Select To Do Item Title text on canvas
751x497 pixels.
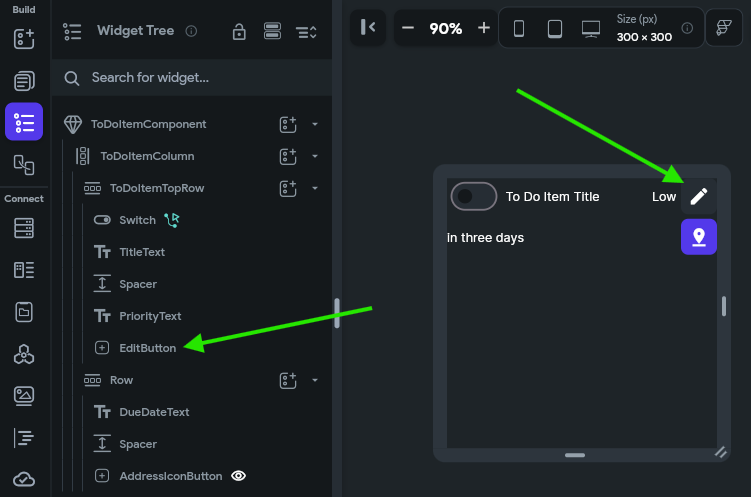coord(552,197)
